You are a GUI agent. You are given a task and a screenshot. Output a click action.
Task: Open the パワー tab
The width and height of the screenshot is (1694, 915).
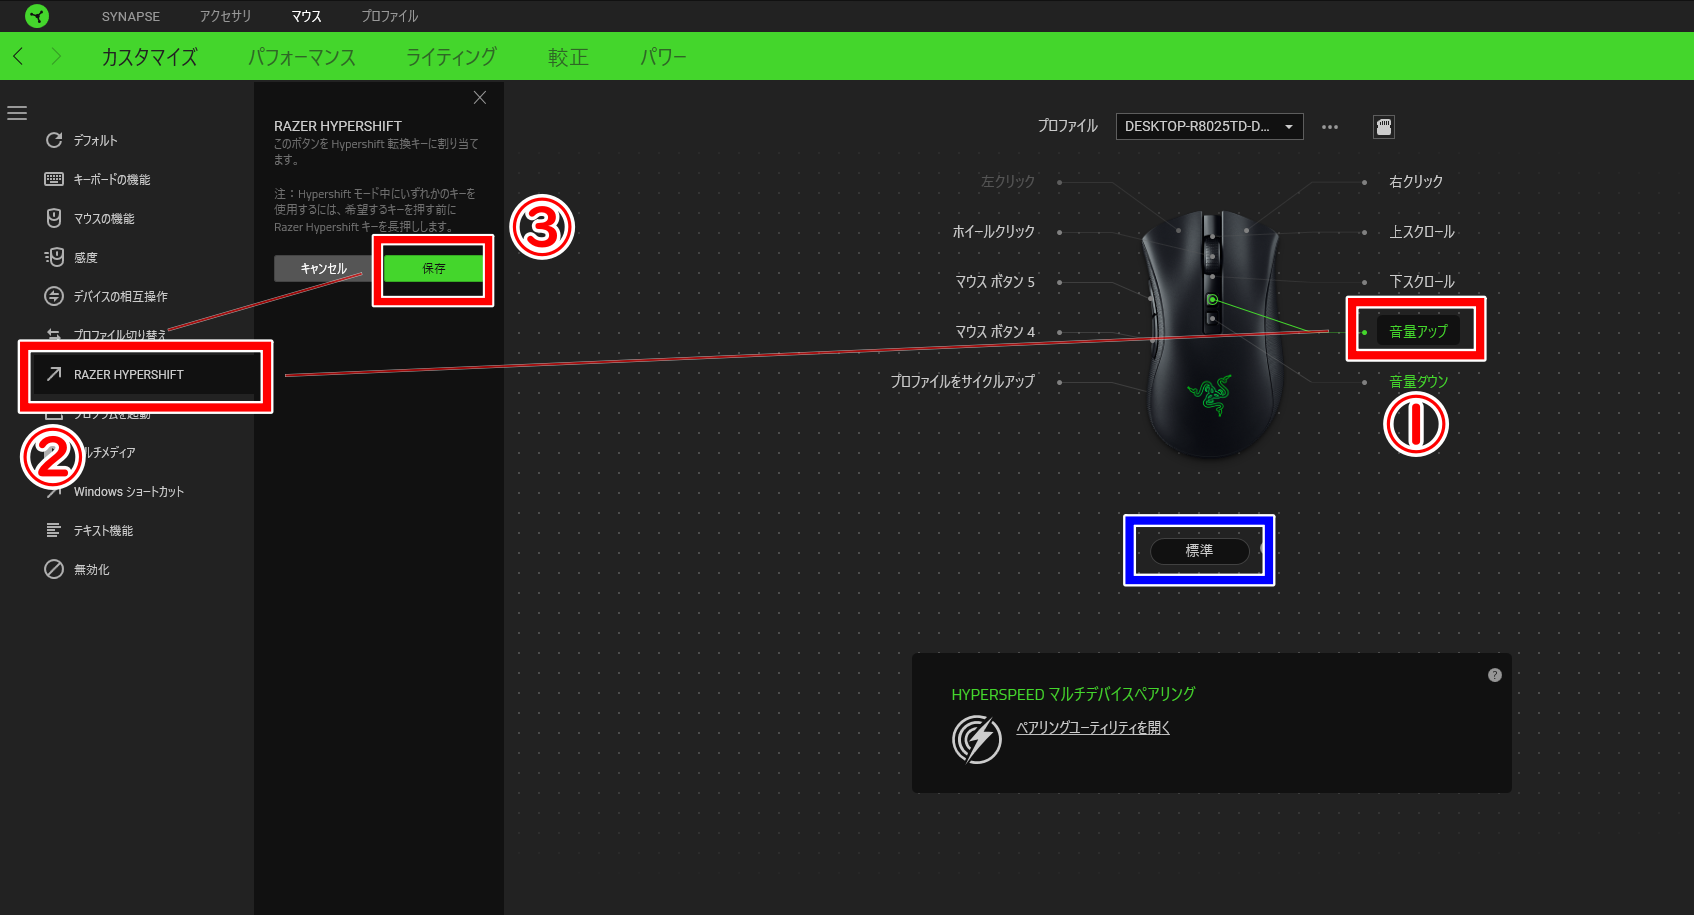(x=663, y=57)
